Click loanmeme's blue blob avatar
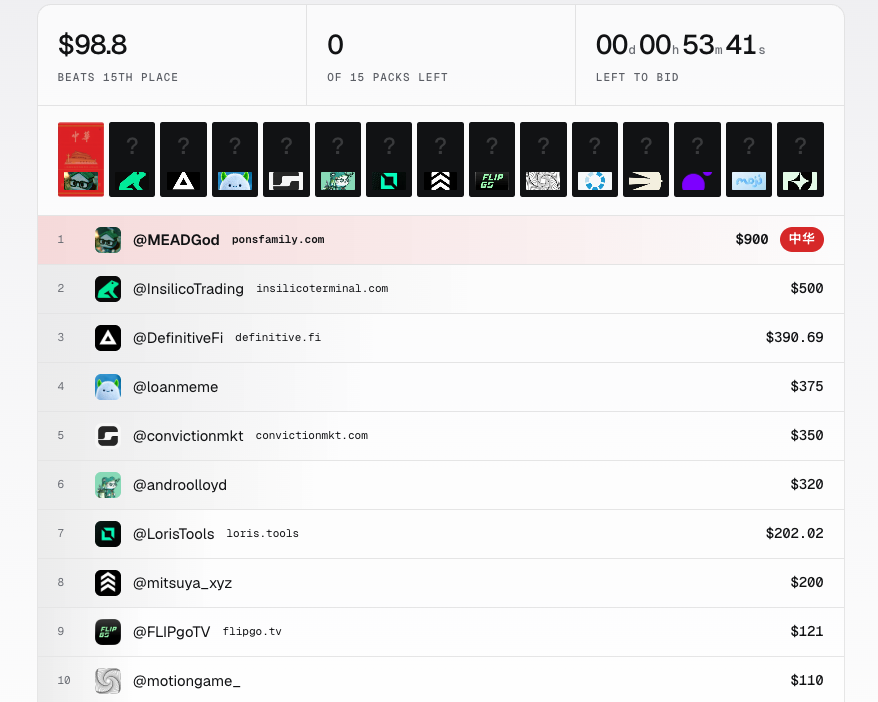Viewport: 878px width, 702px height. coord(108,387)
